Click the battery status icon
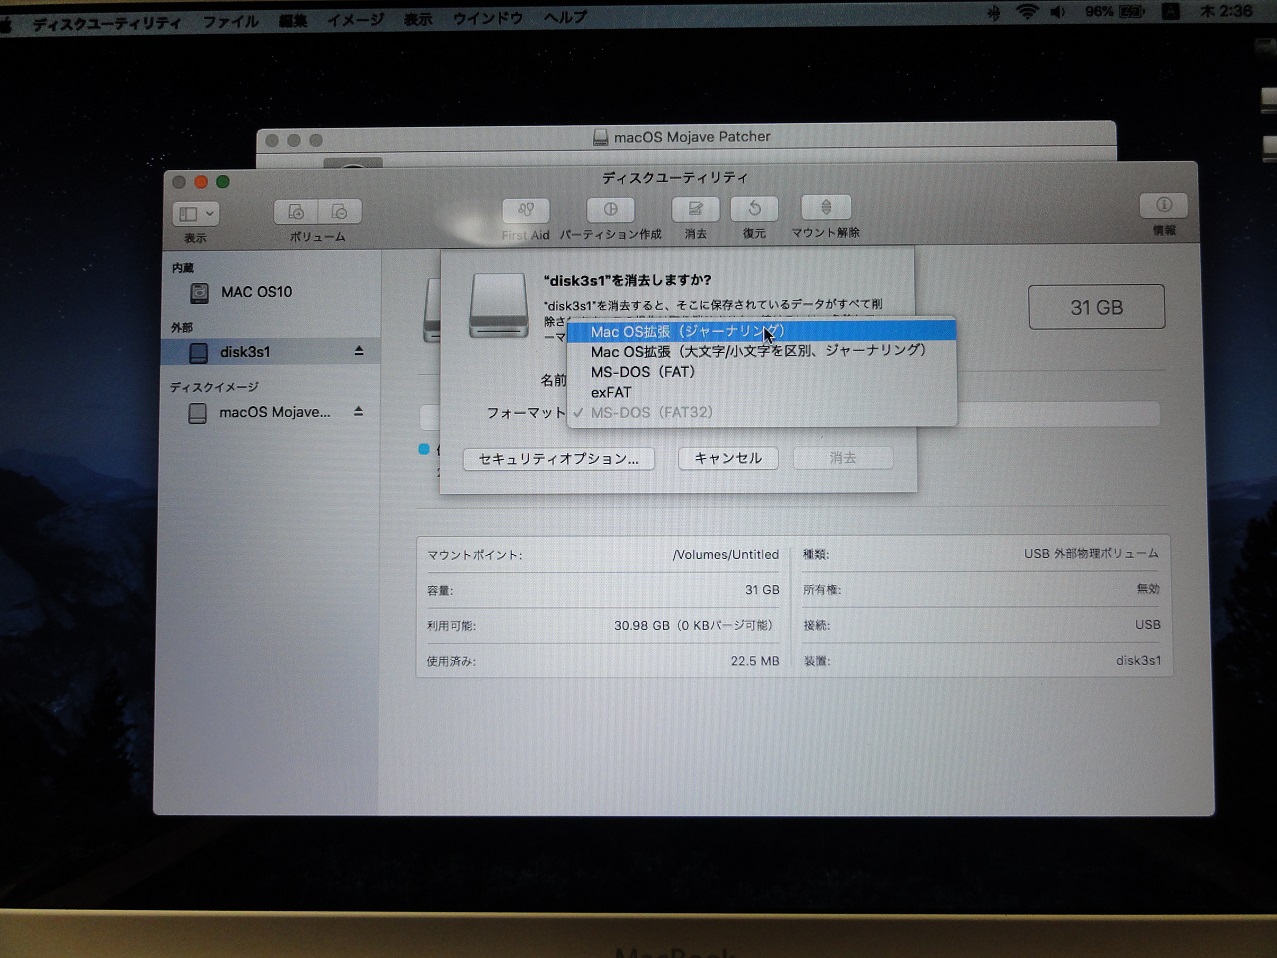The width and height of the screenshot is (1277, 958). click(x=1131, y=12)
